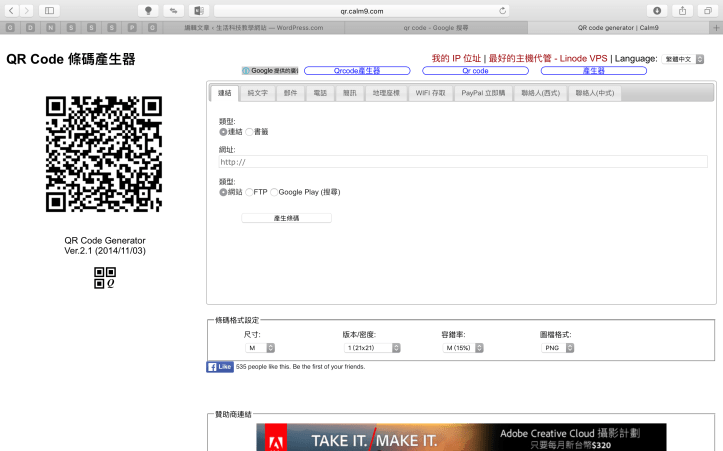The image size is (723, 451).
Task: Open the pinned tab labeled 'P'
Action: pyautogui.click(x=132, y=28)
